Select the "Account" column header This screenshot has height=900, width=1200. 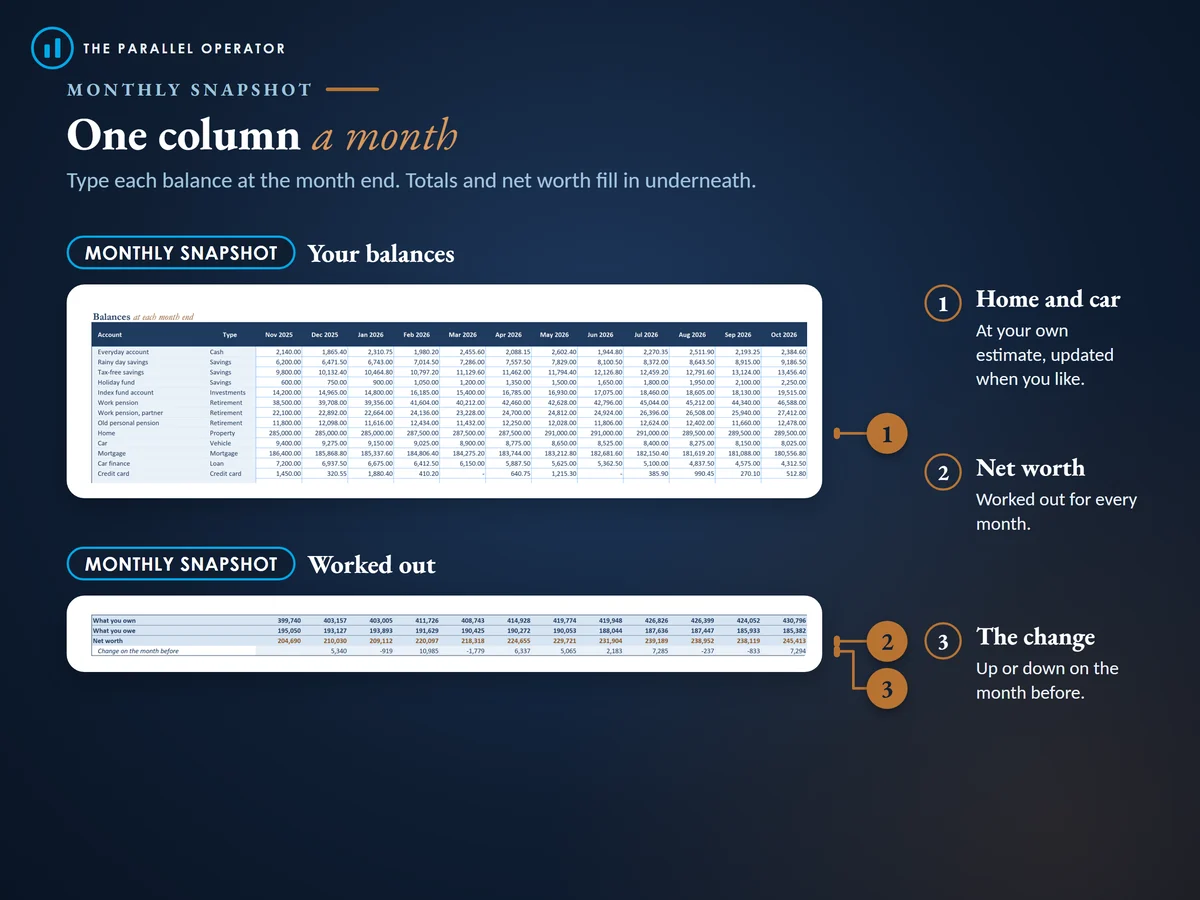110,335
